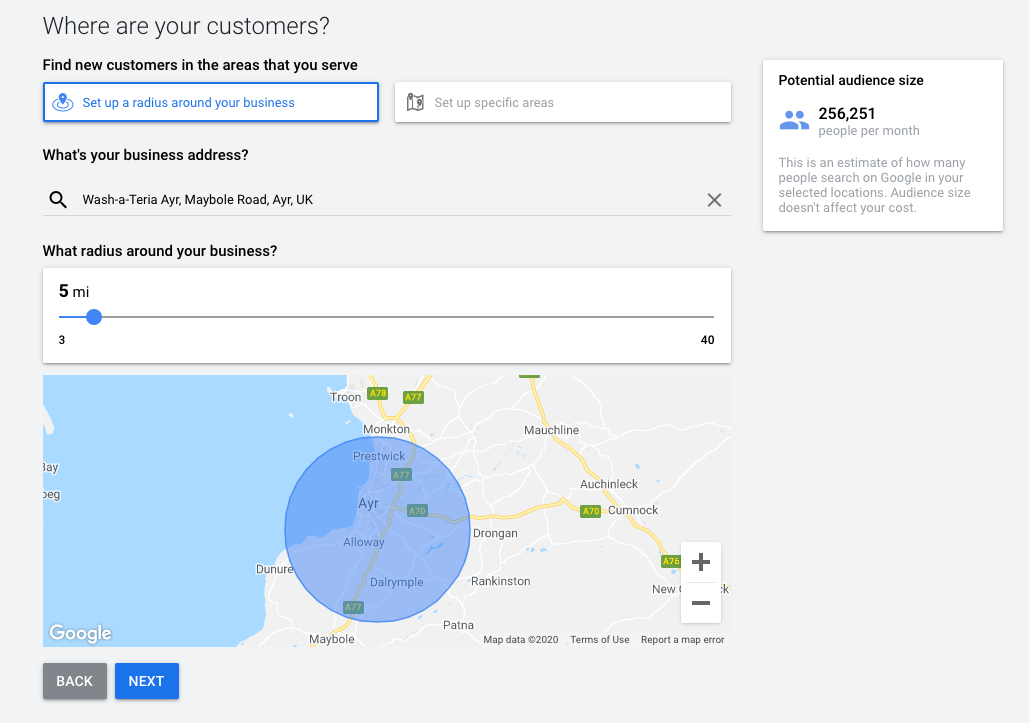This screenshot has height=723, width=1029.
Task: Click the Cumnock label on the map
Action: 633,510
